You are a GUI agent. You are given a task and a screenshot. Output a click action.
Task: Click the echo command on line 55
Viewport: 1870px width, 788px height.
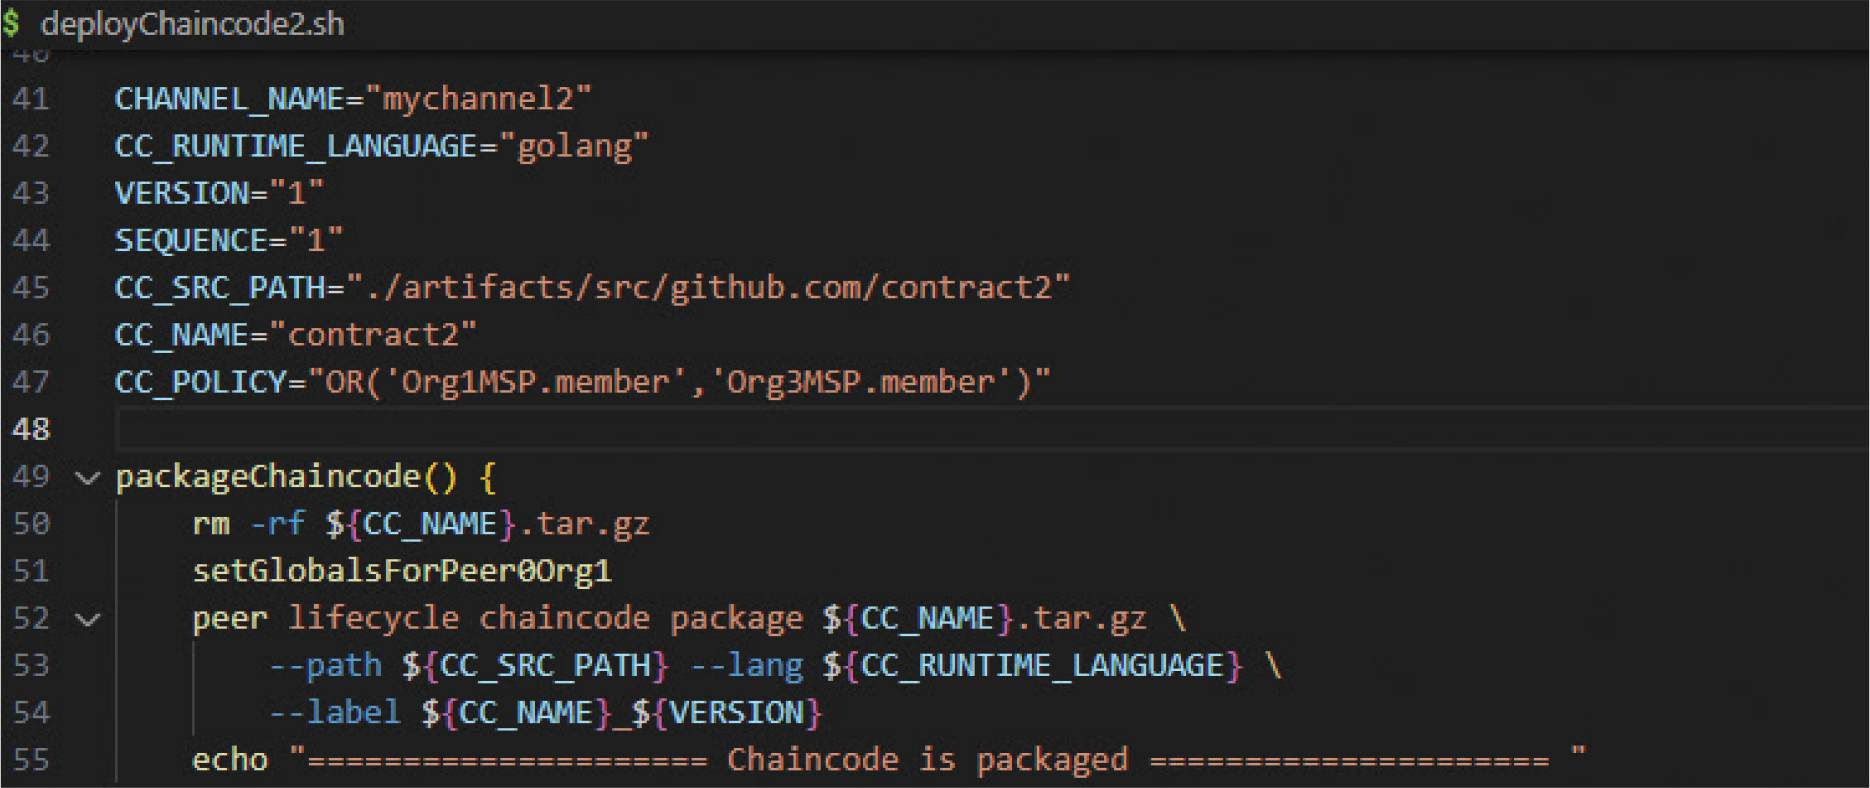[230, 760]
